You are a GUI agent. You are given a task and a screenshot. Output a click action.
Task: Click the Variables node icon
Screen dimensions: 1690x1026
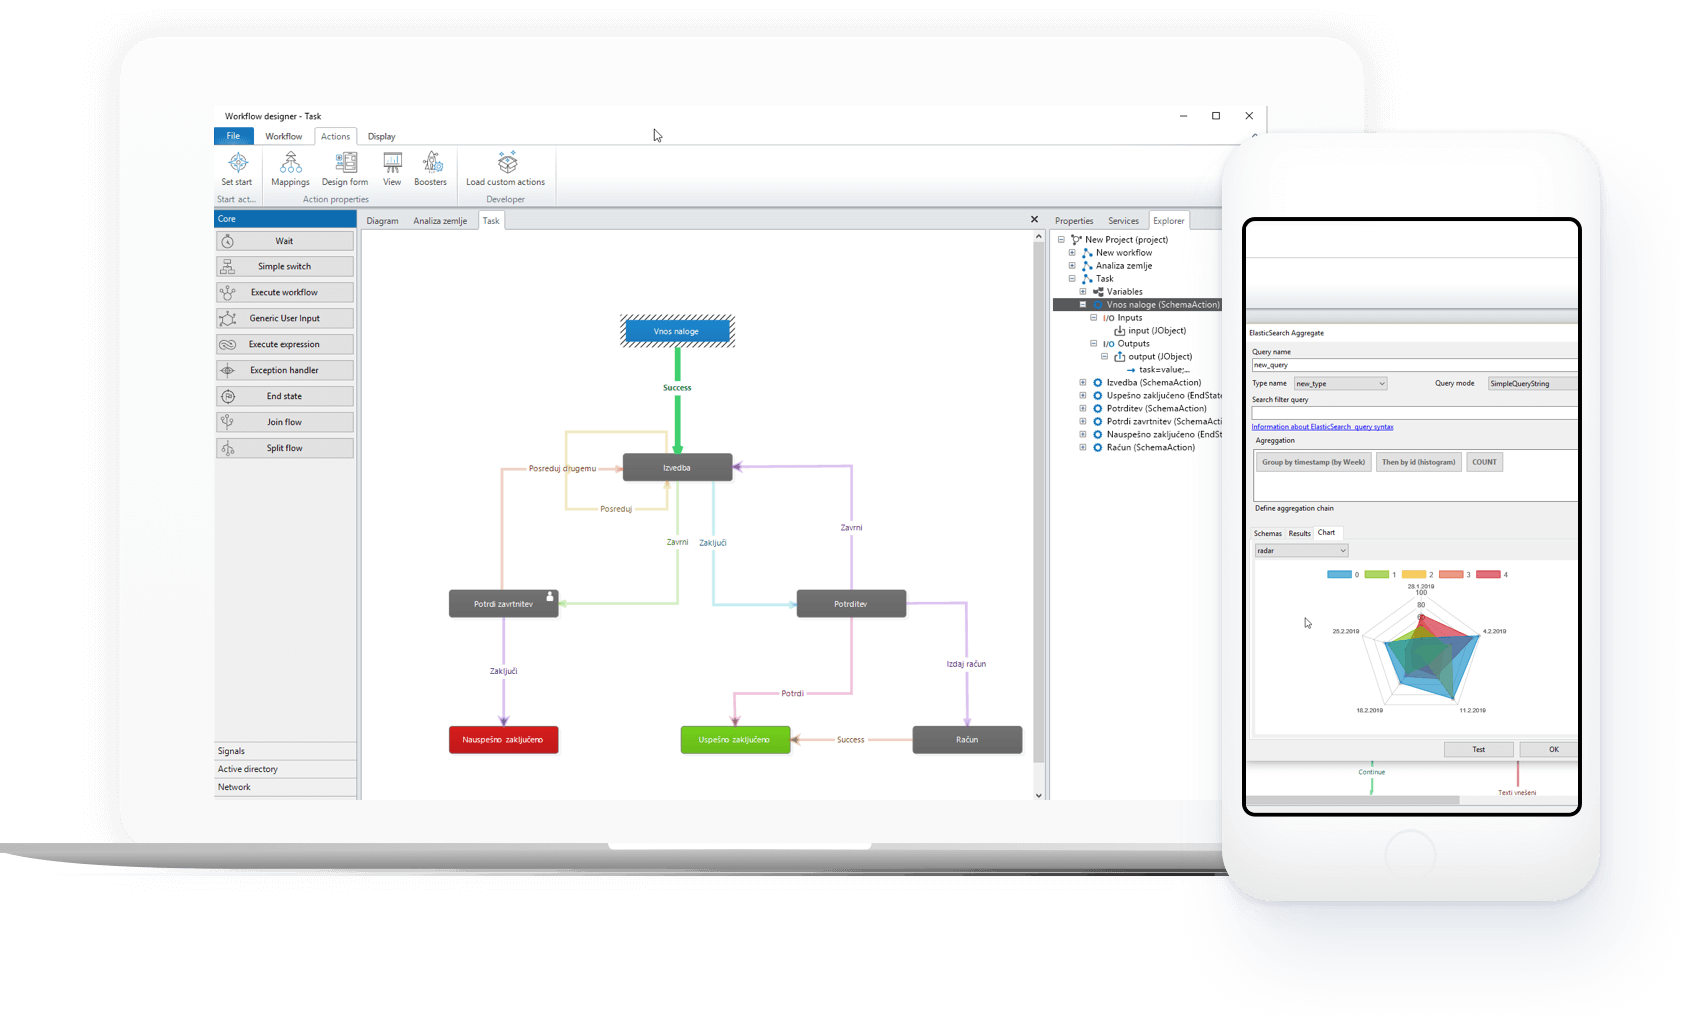click(x=1098, y=292)
